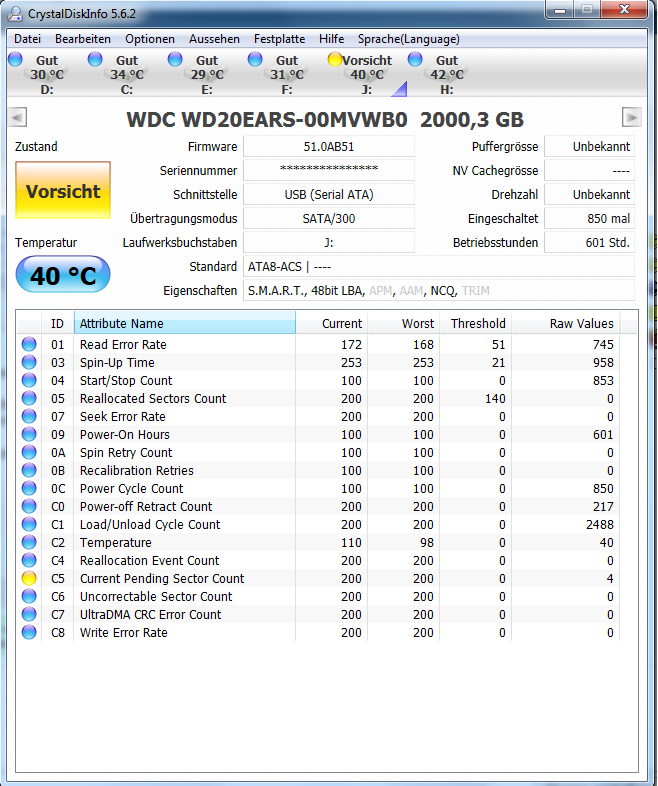The width and height of the screenshot is (658, 786).
Task: Close the CrystalDiskInfo window
Action: point(624,10)
